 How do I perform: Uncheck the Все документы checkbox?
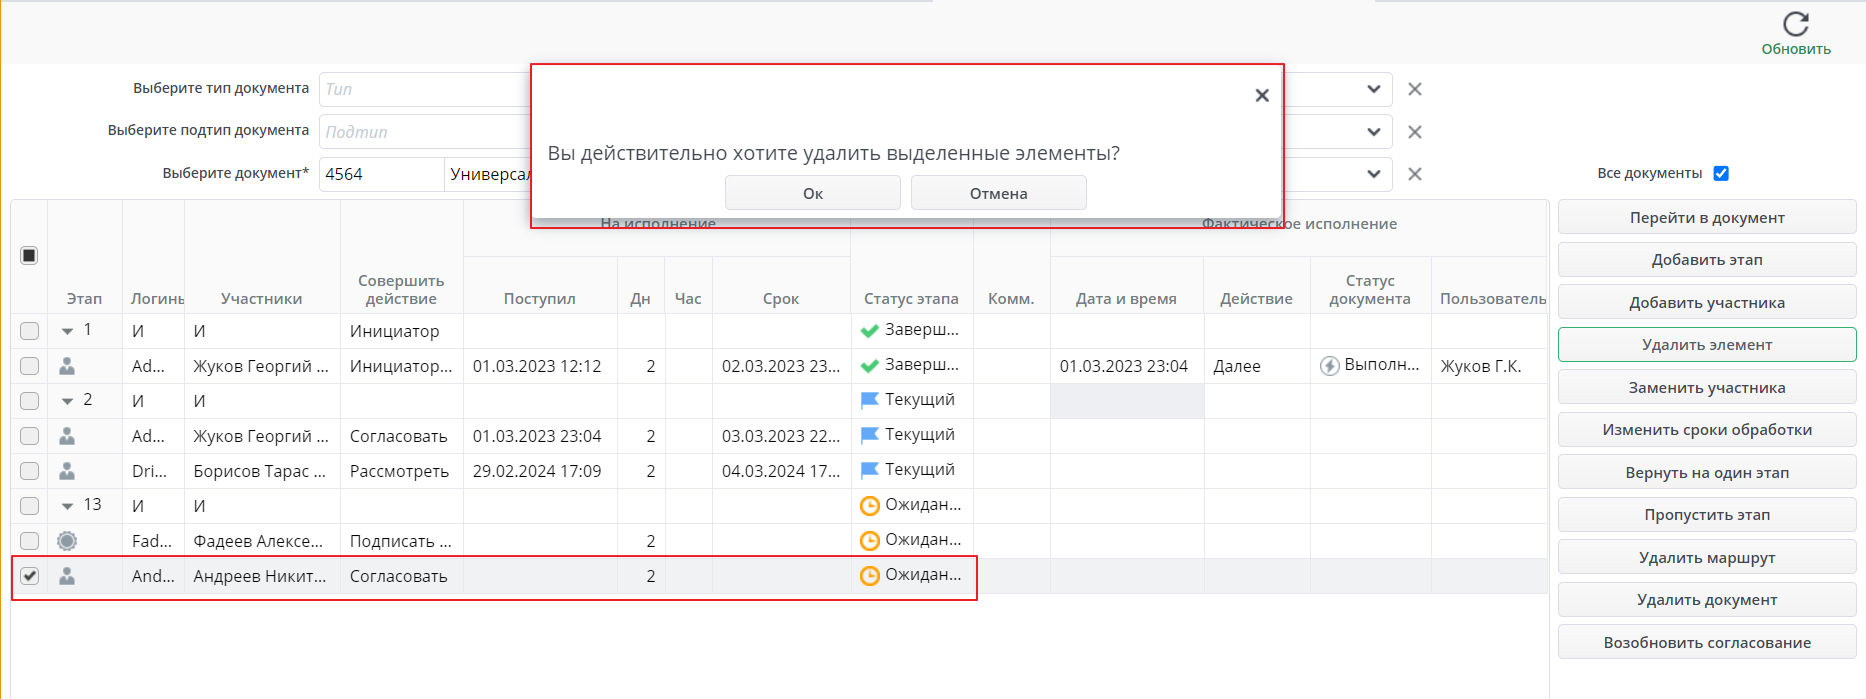[x=1721, y=173]
